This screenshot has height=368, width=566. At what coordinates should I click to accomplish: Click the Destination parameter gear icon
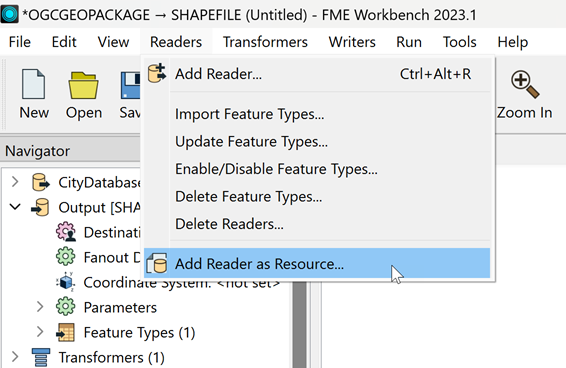pos(66,232)
